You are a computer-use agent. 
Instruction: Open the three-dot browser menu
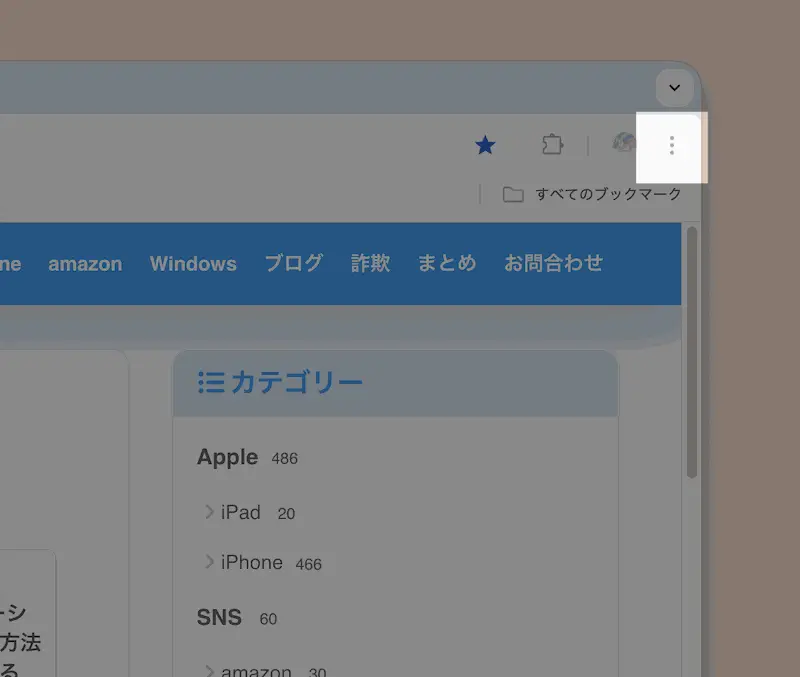[x=671, y=147]
